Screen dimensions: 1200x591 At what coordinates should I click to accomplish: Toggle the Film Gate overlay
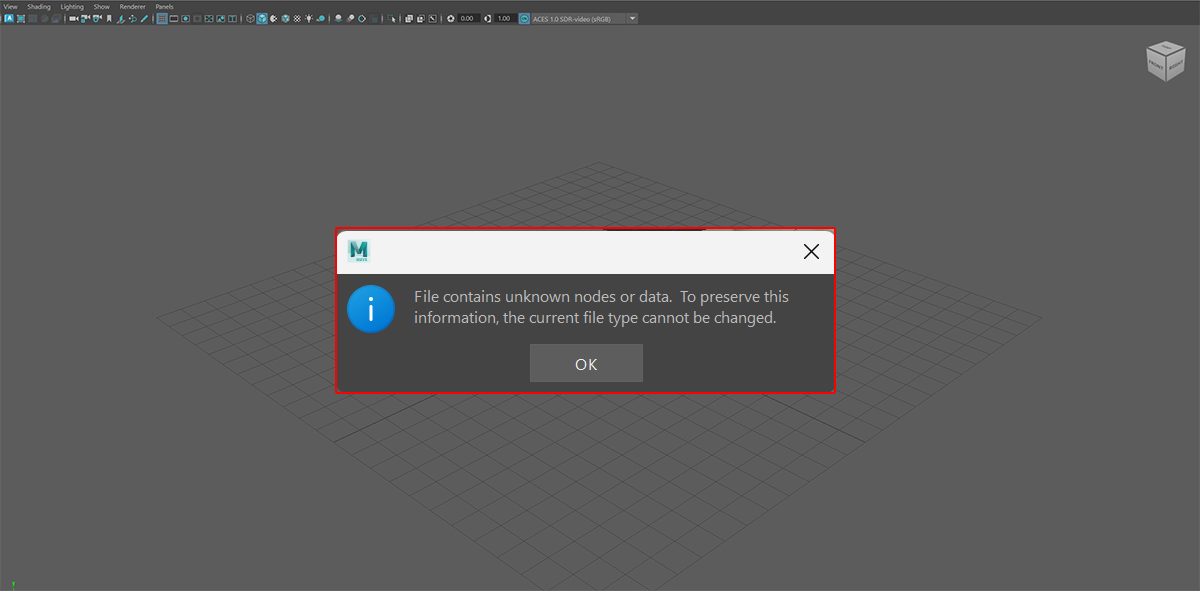point(174,19)
